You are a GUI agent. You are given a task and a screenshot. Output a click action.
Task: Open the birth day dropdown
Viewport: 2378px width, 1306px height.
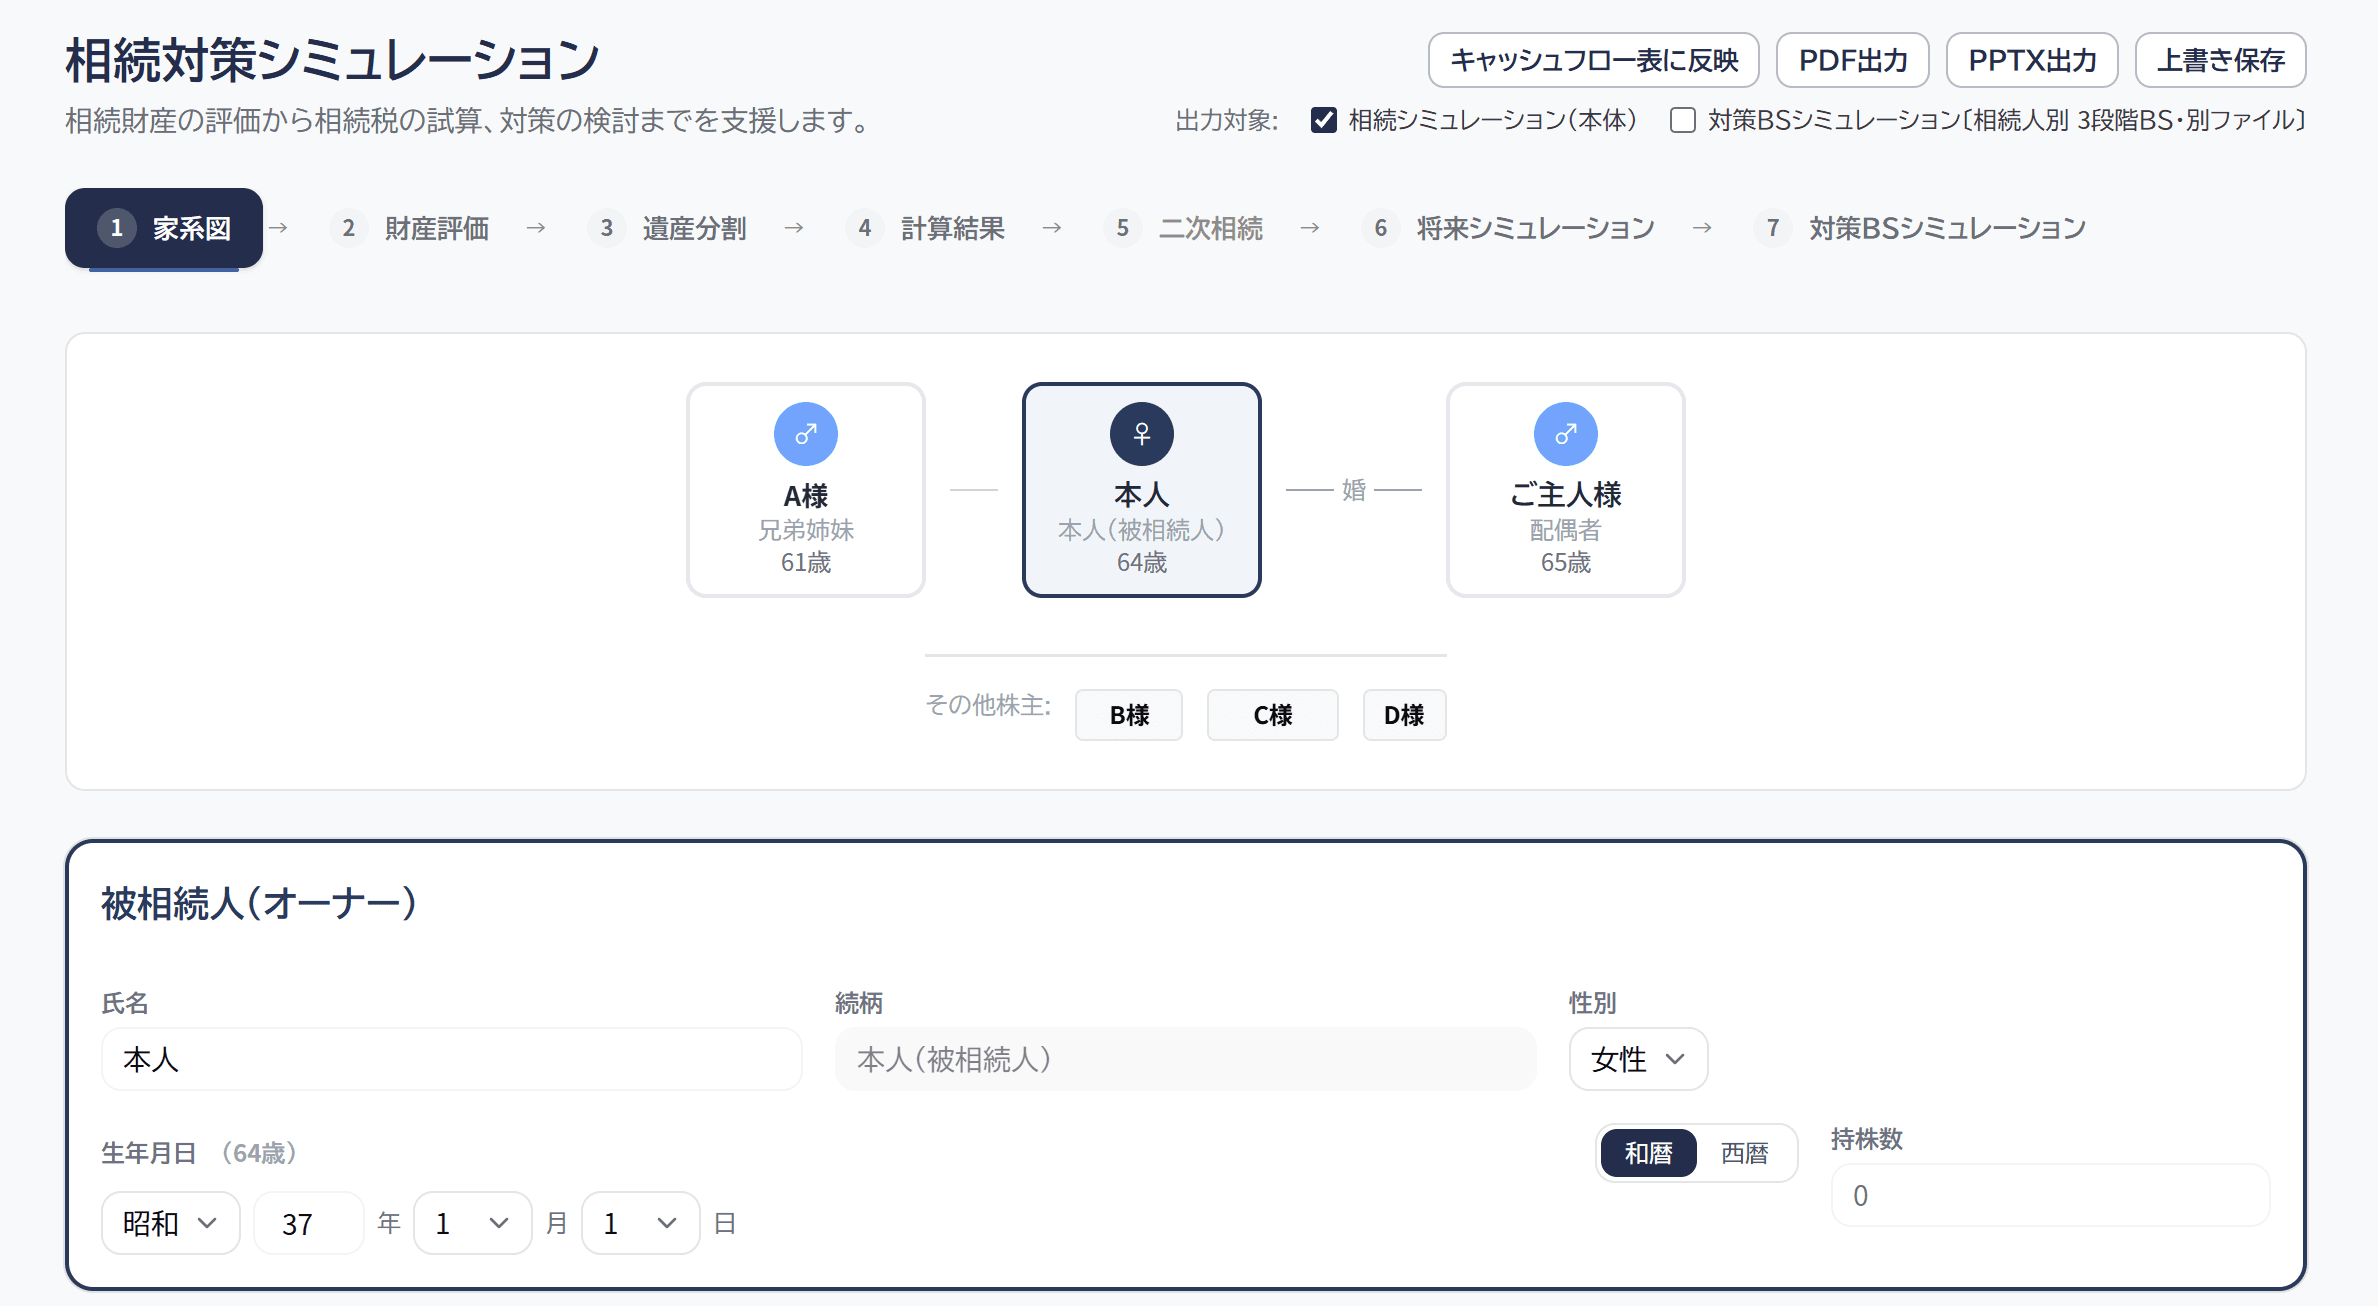(x=640, y=1223)
